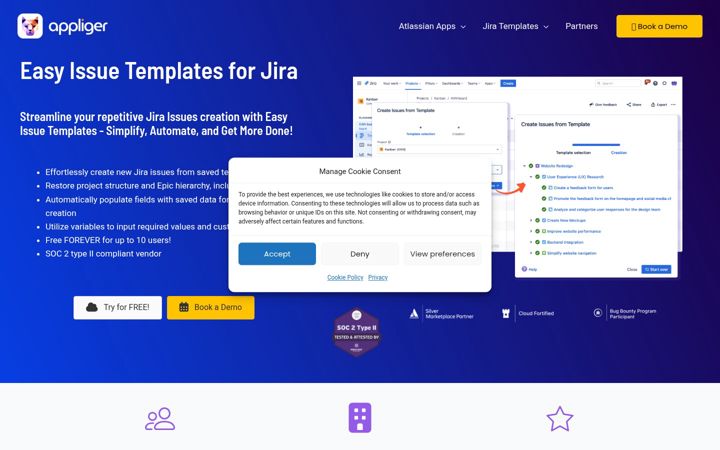
Task: Open the Privacy link in consent dialog
Action: click(x=378, y=277)
